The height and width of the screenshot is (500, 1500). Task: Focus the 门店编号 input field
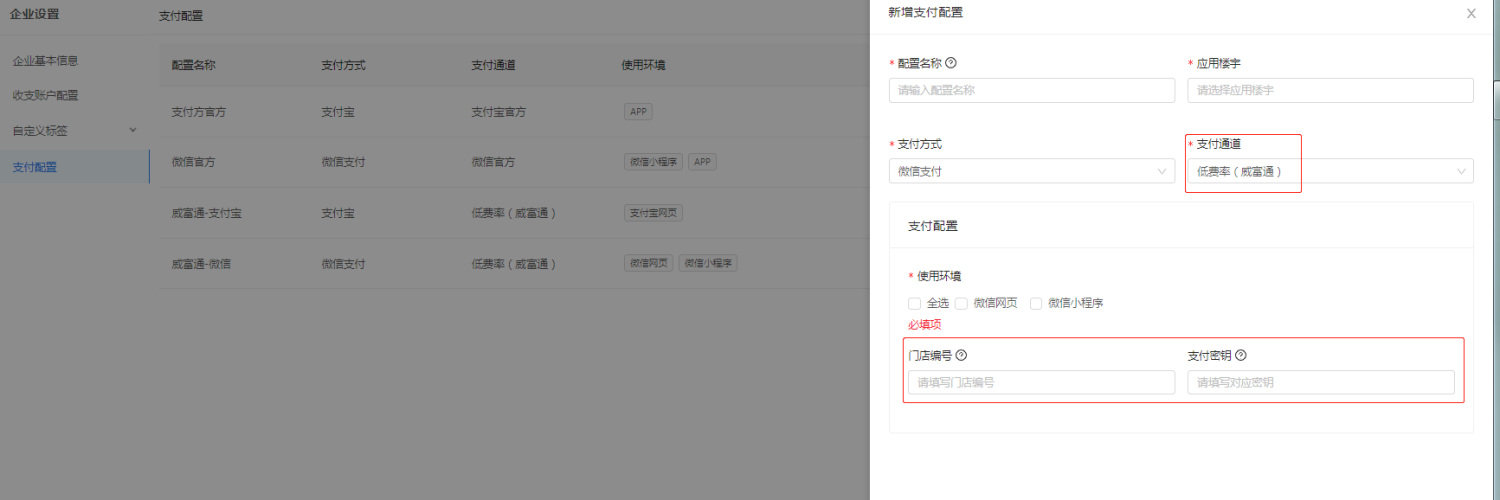1041,382
